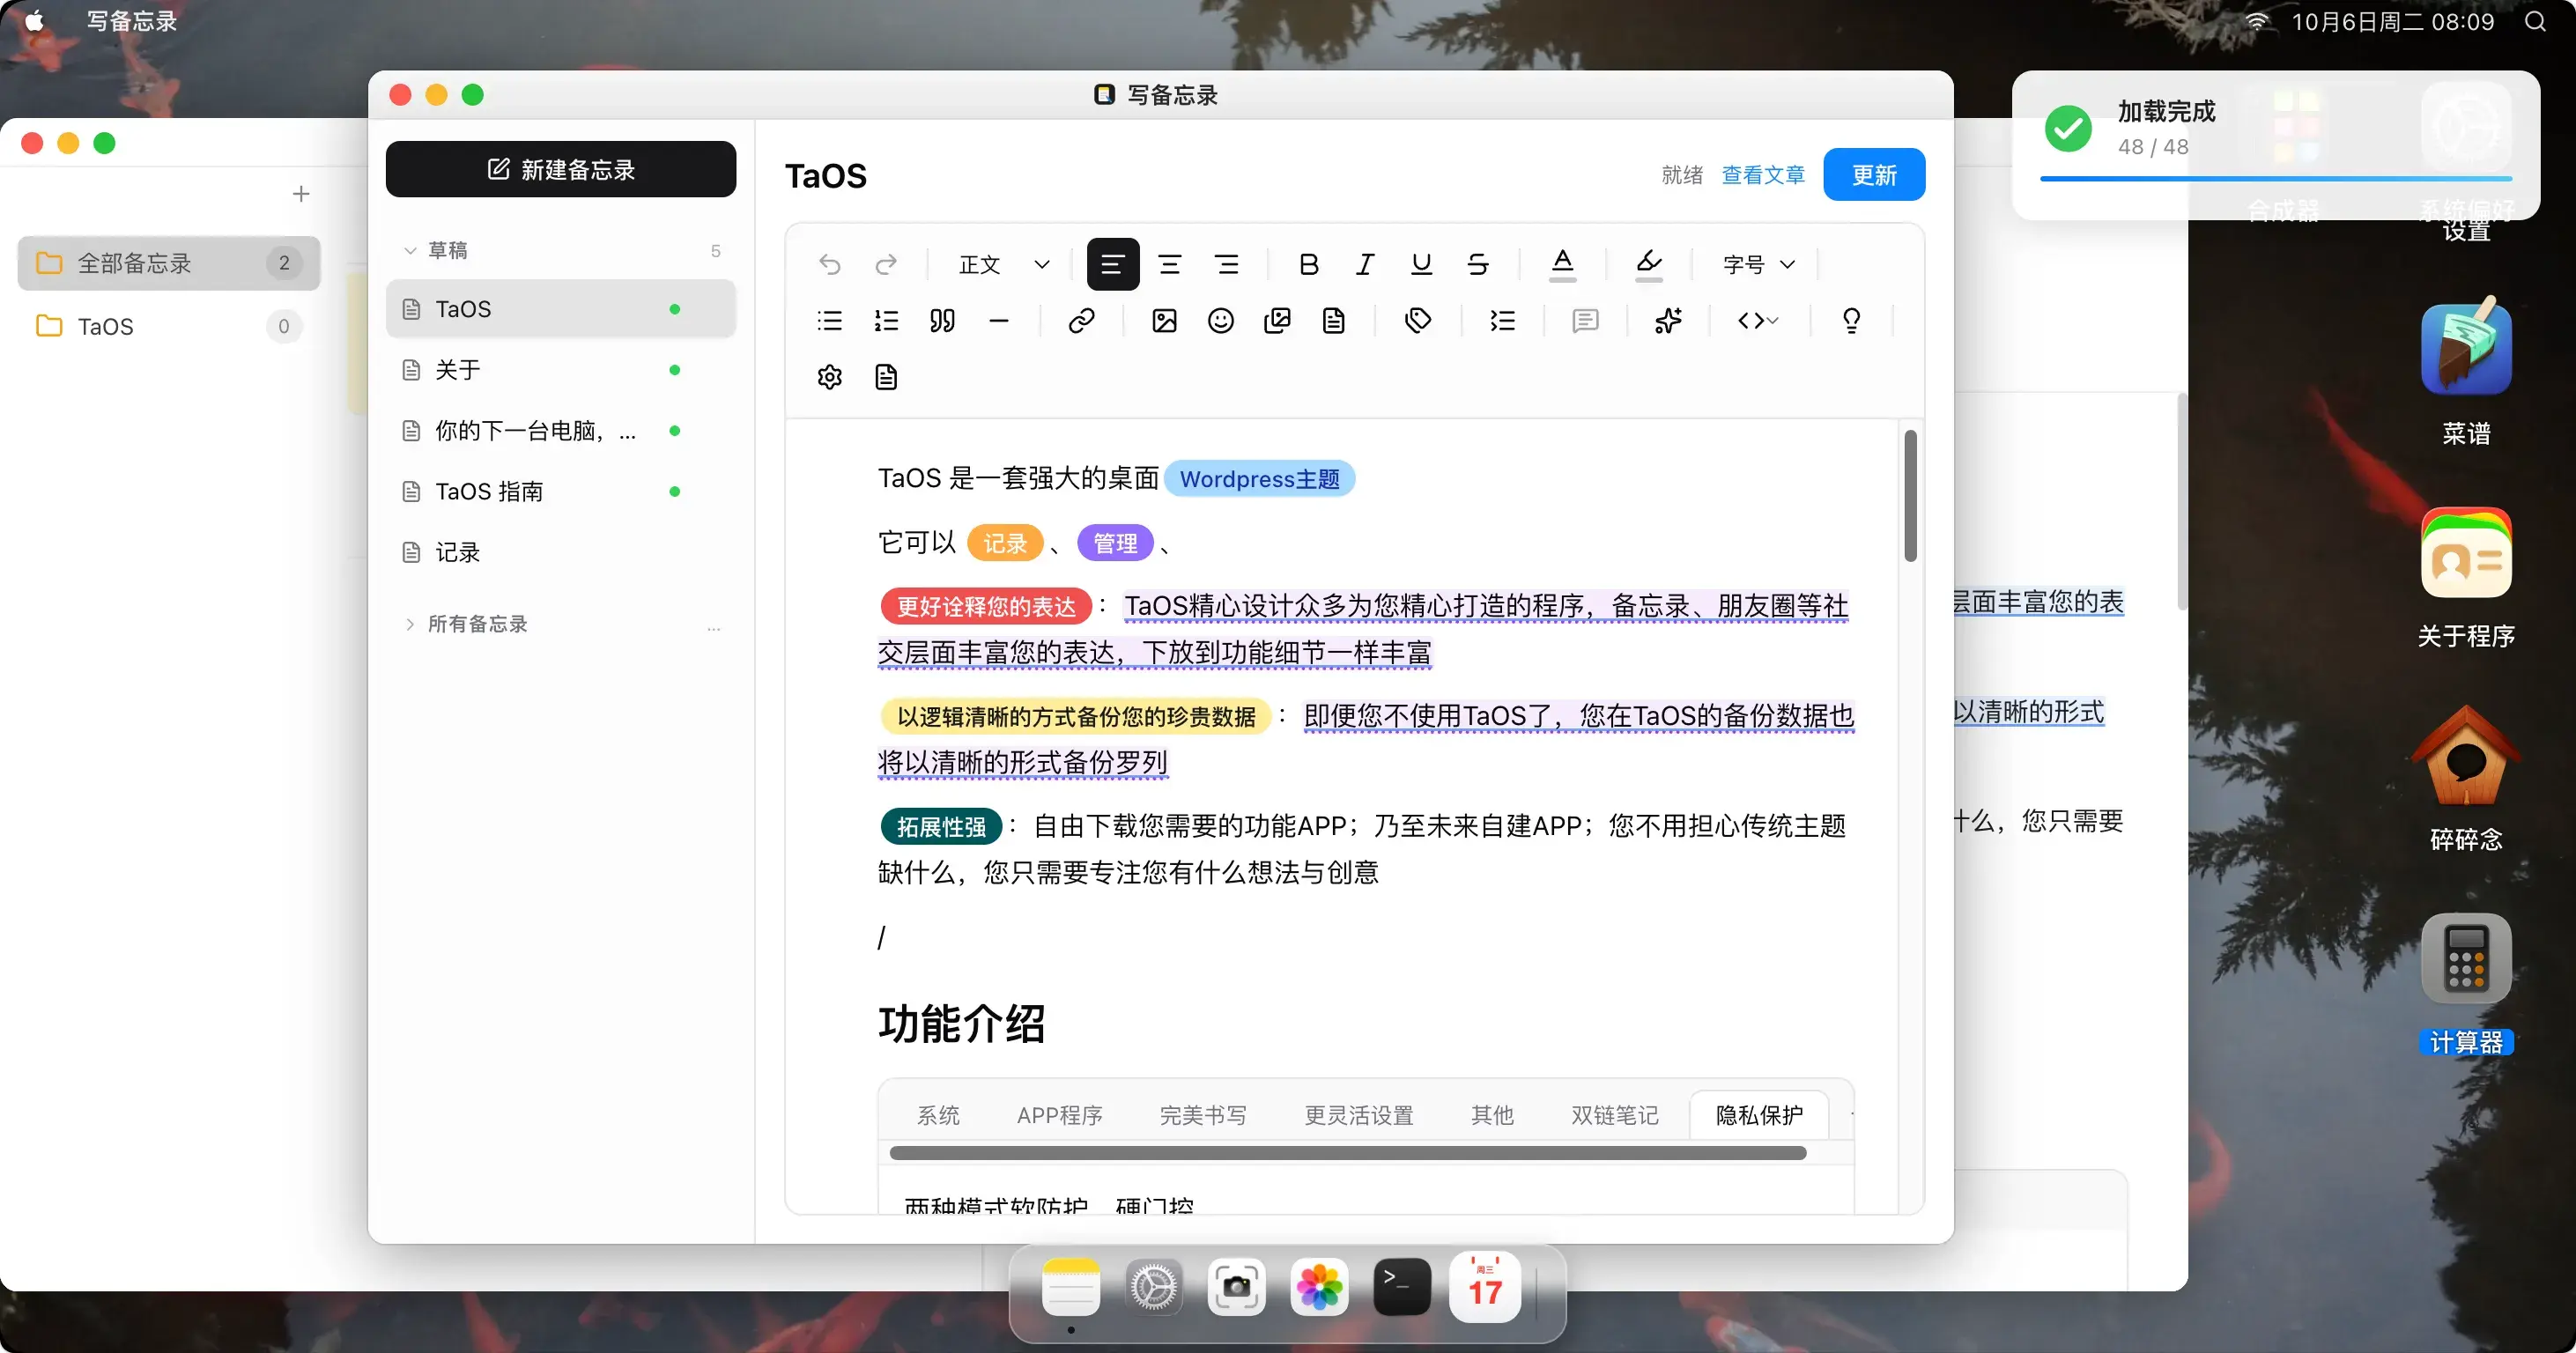Click the lightbulb icon
This screenshot has width=2576, height=1353.
point(1851,321)
